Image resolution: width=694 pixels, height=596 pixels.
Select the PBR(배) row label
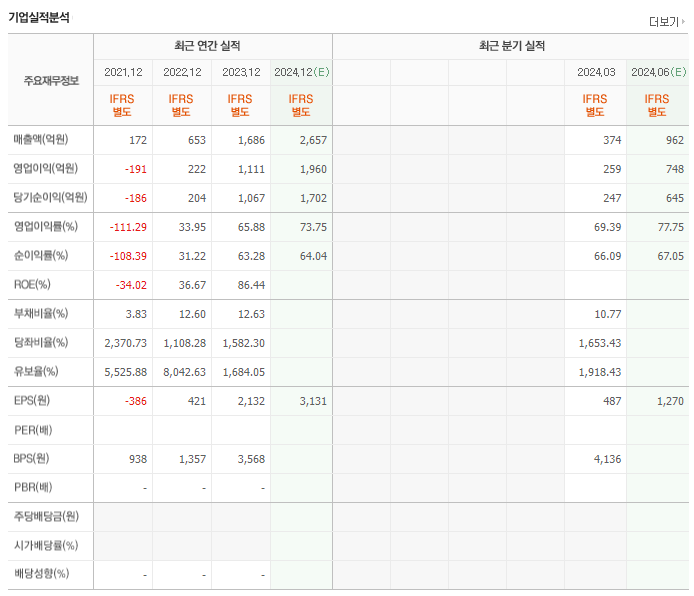click(33, 487)
